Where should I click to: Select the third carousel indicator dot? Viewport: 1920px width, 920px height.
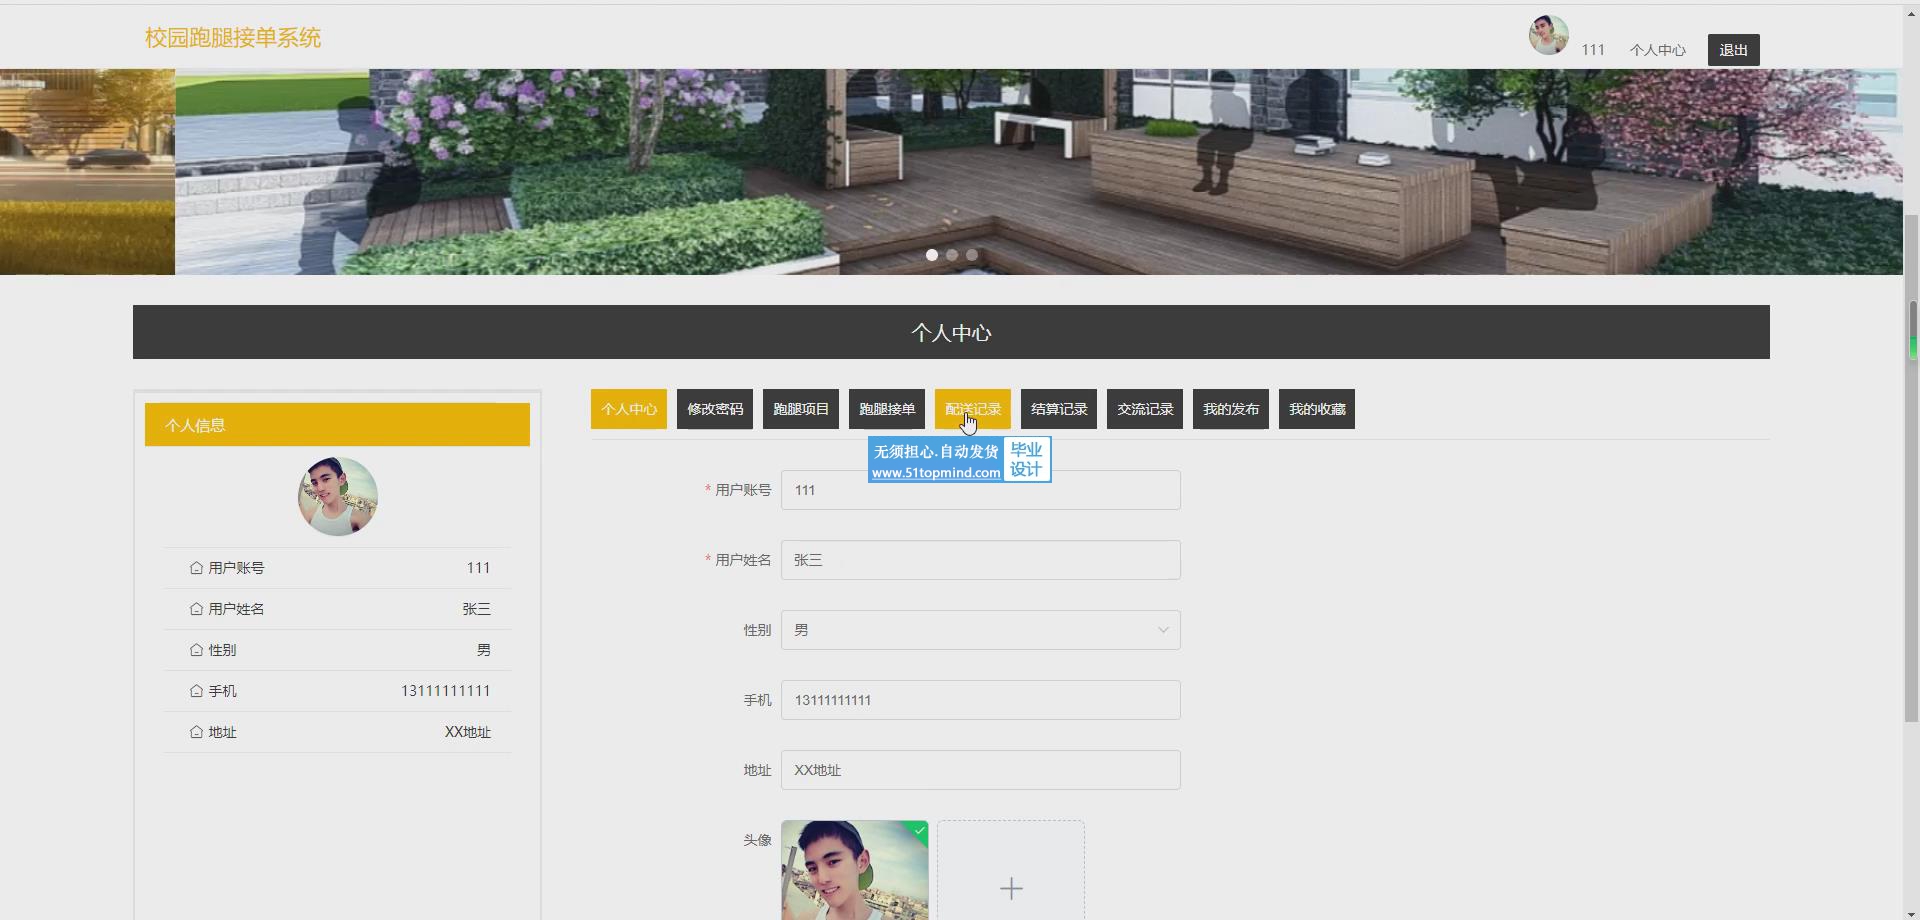coord(972,255)
